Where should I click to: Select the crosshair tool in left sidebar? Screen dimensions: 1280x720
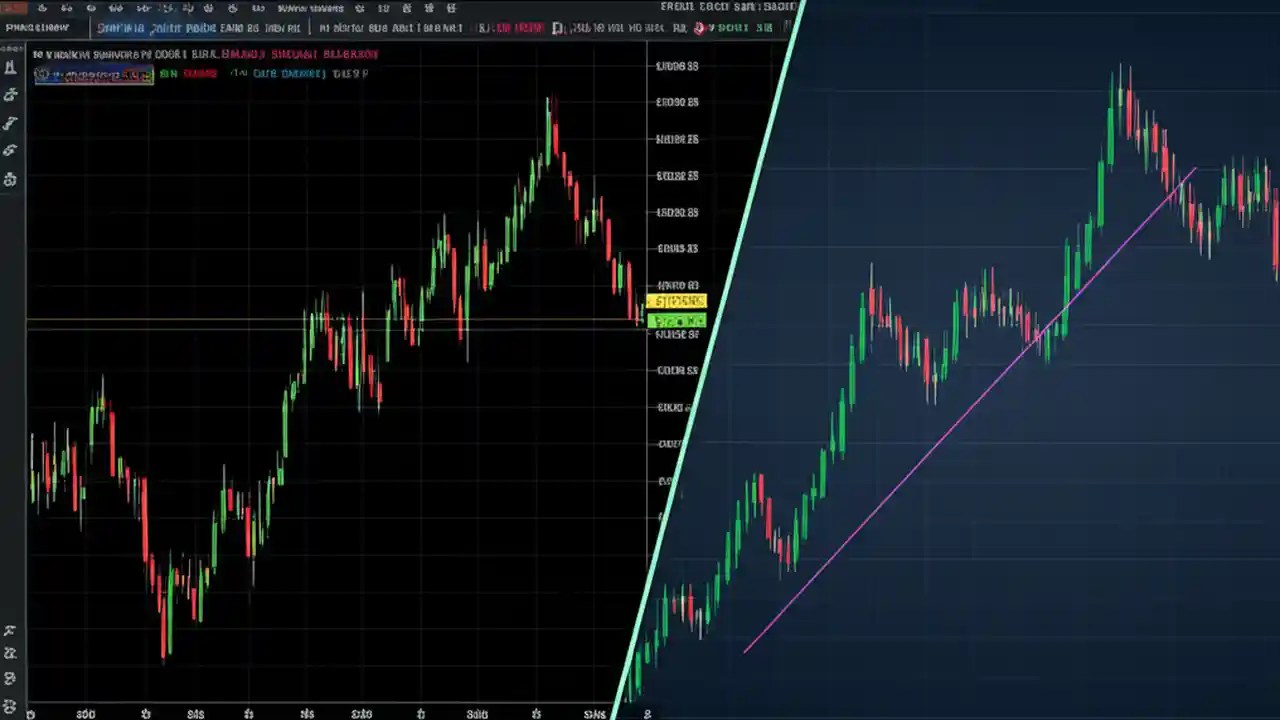tap(11, 66)
